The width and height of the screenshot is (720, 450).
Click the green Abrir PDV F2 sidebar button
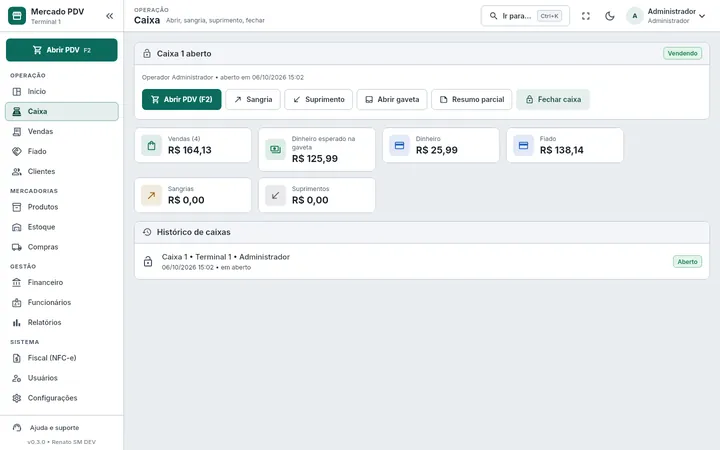pyautogui.click(x=62, y=50)
